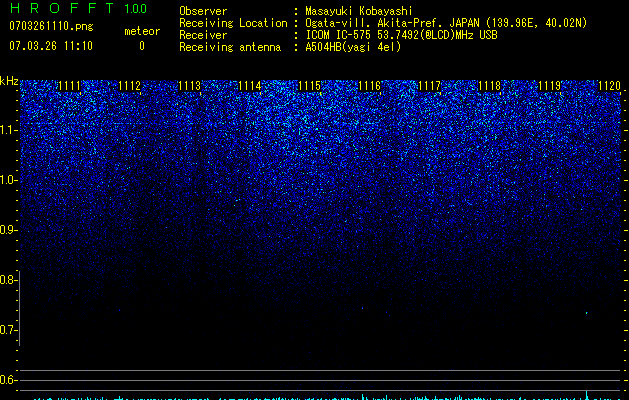The width and height of the screenshot is (629, 400).
Task: Click the A504HB(yagi 4el) antenna value
Action: point(353,47)
